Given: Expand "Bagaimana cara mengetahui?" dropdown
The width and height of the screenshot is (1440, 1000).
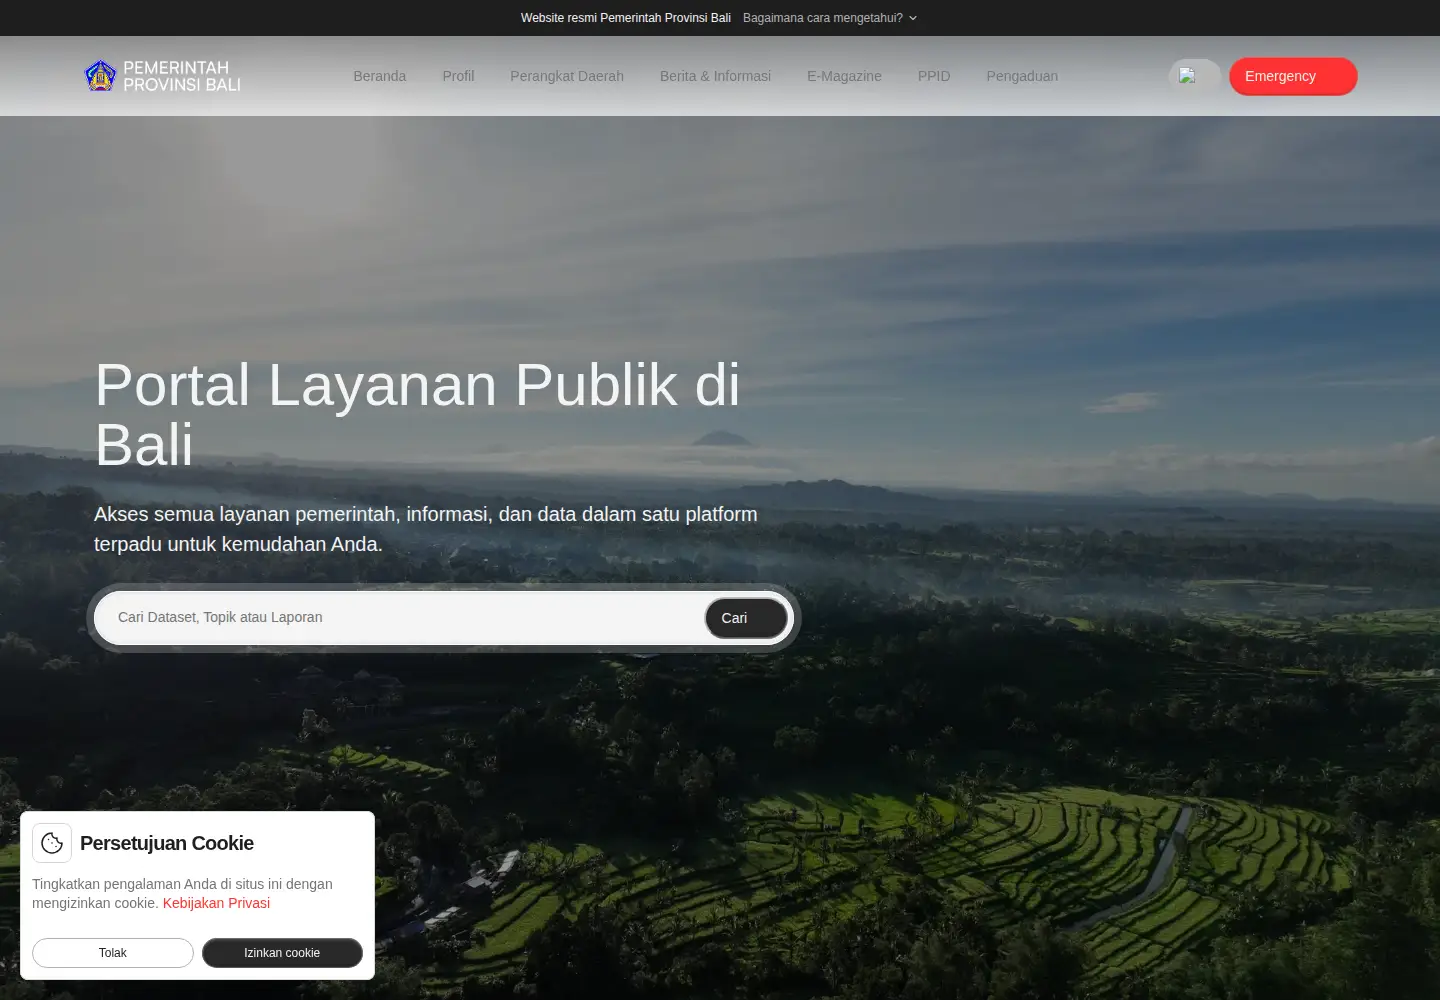Looking at the screenshot, I should coord(830,18).
